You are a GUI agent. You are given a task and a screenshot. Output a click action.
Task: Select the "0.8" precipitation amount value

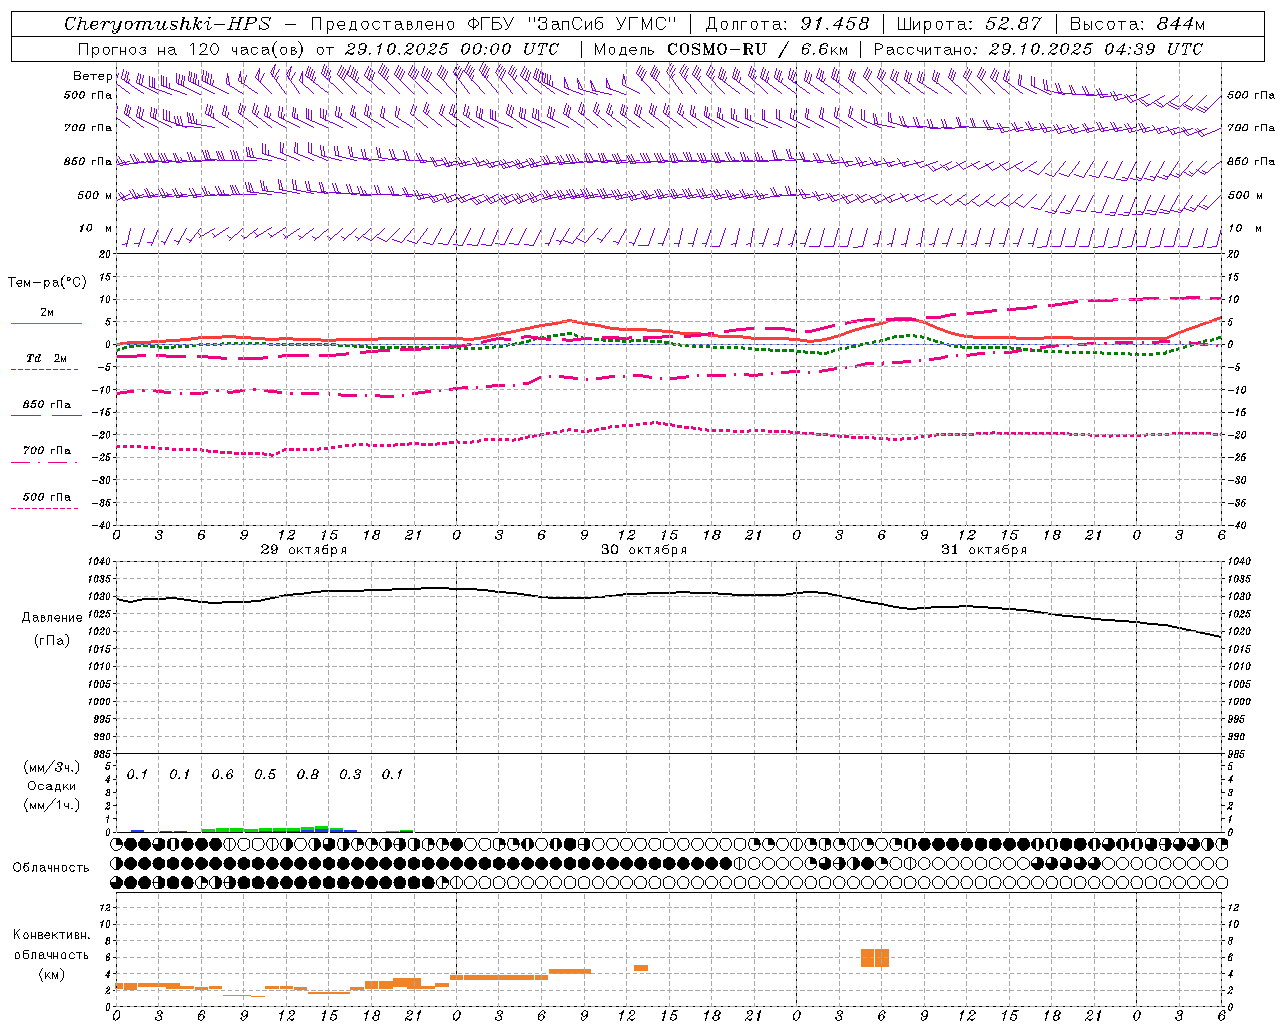tap(308, 775)
